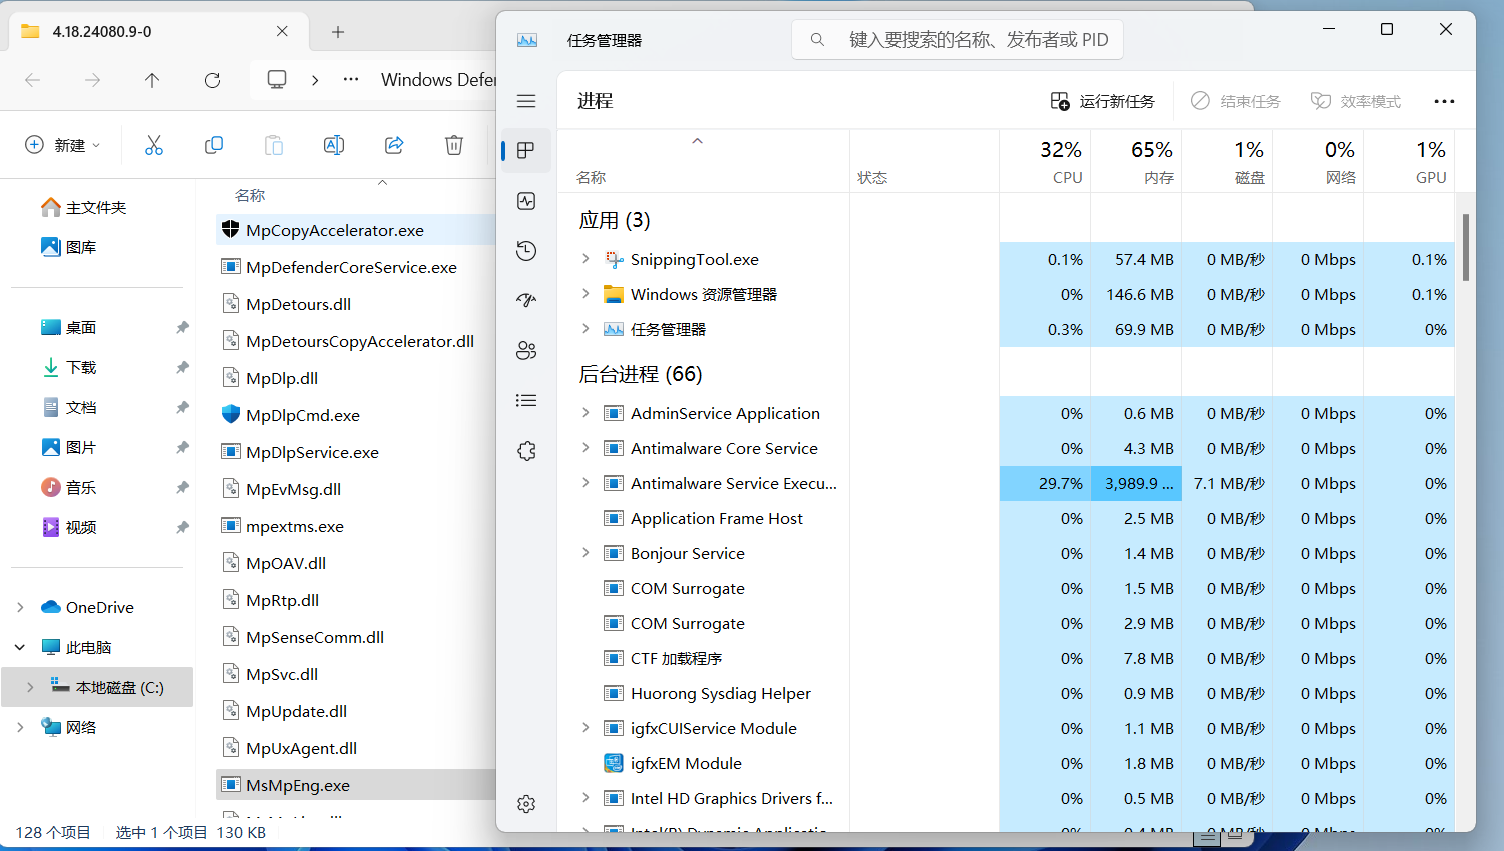This screenshot has width=1504, height=851.
Task: Click 运行新任务 button in Task Manager
Action: [x=1102, y=101]
